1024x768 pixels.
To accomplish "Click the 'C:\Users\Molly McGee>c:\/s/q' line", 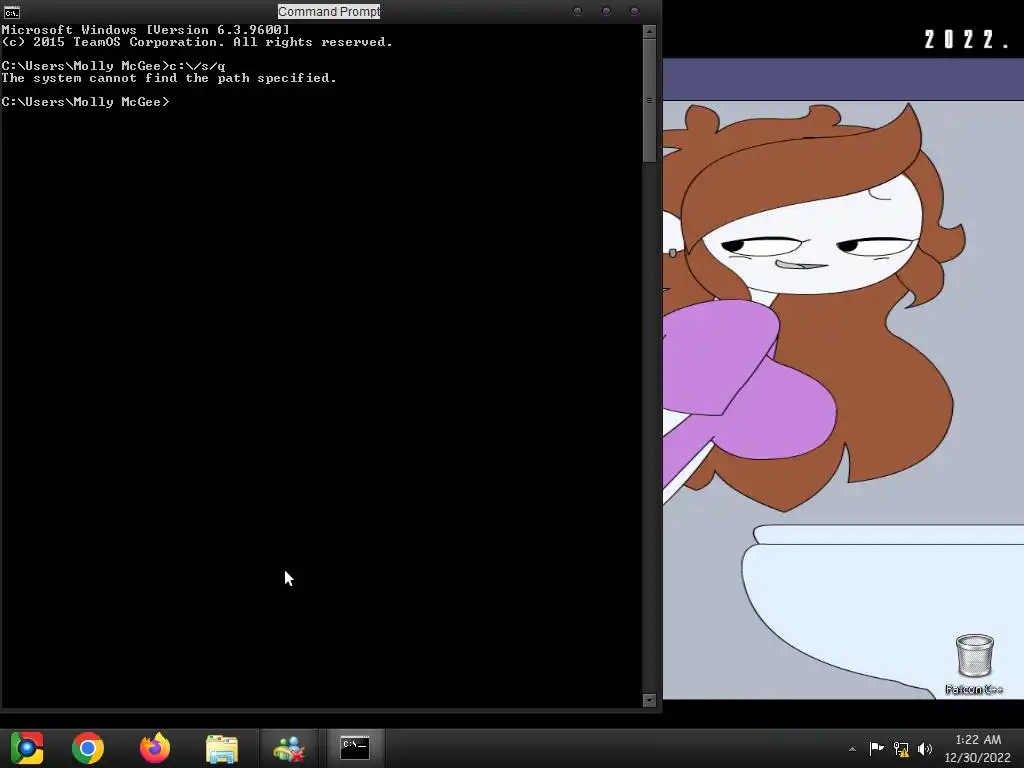I will point(113,66).
